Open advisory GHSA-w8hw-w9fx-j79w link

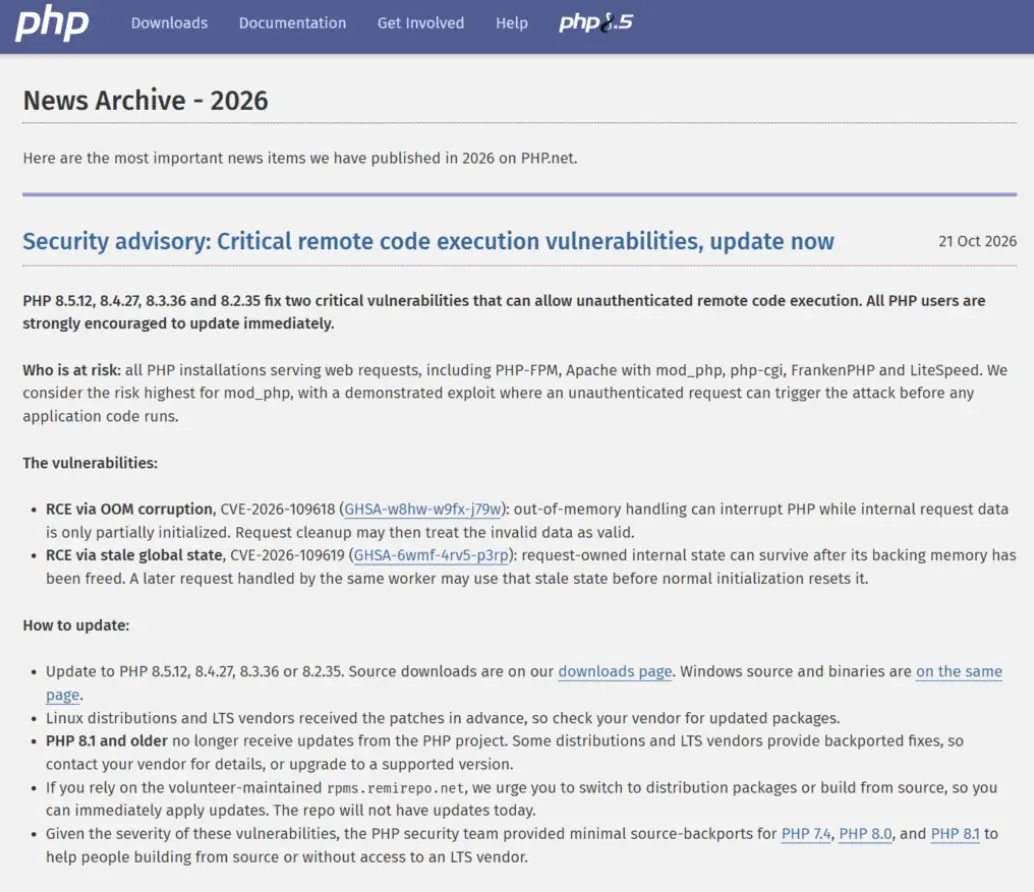click(423, 509)
